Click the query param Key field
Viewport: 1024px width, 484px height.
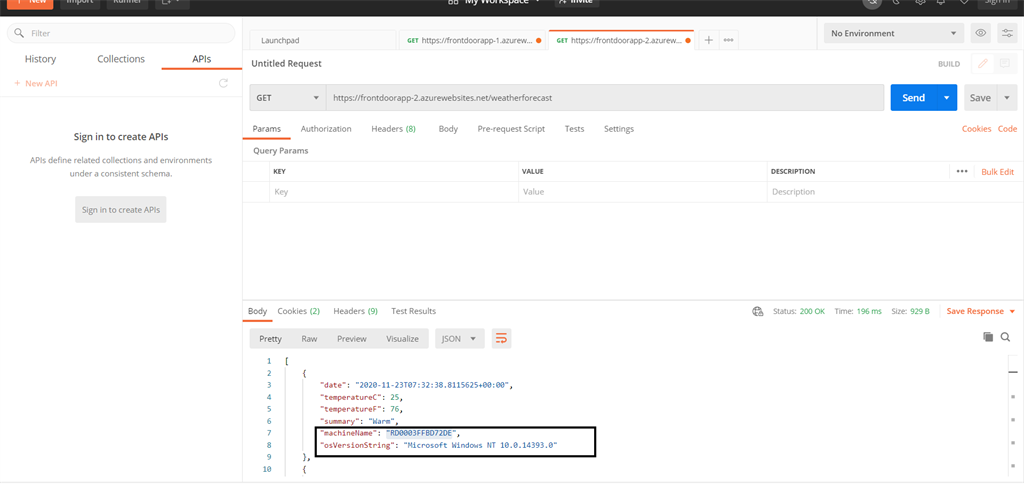(394, 192)
